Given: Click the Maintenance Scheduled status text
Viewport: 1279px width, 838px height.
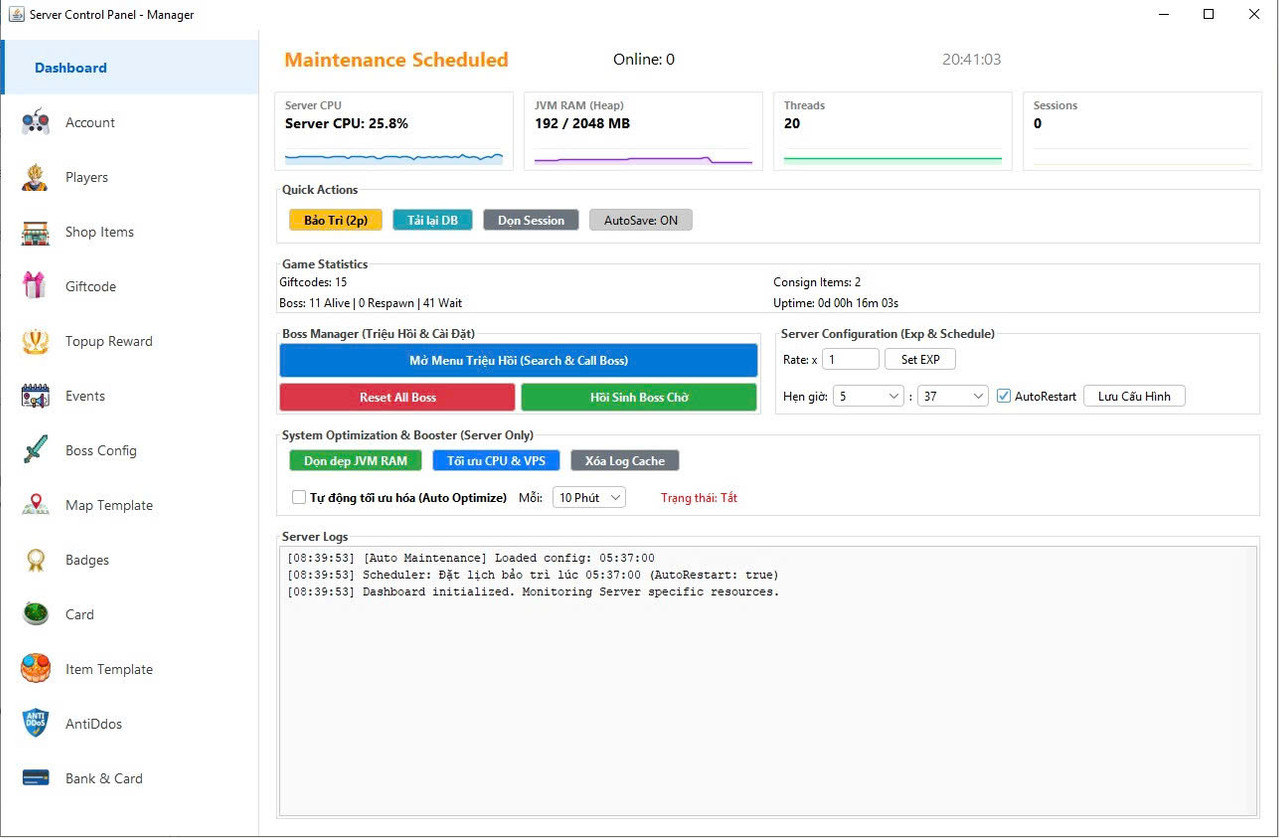Looking at the screenshot, I should point(396,60).
